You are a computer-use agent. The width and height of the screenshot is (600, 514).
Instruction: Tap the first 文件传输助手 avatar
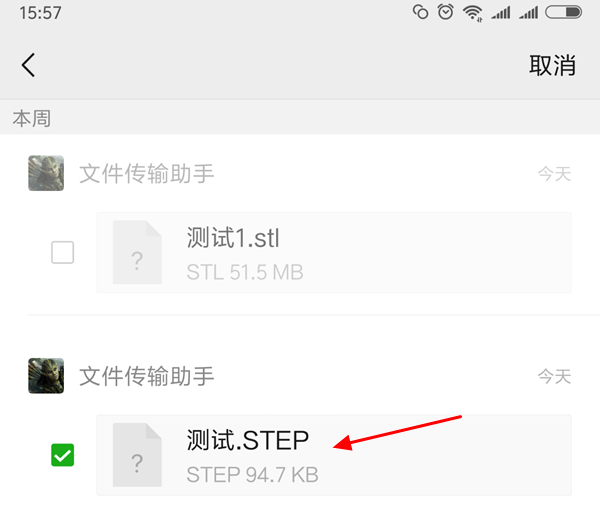point(46,173)
